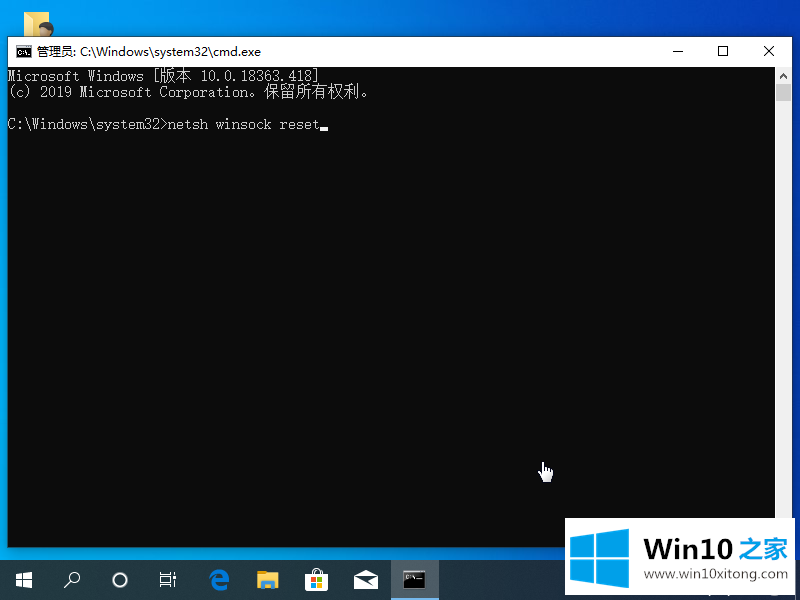
Task: Click the scrollbar up arrow in cmd
Action: [783, 75]
